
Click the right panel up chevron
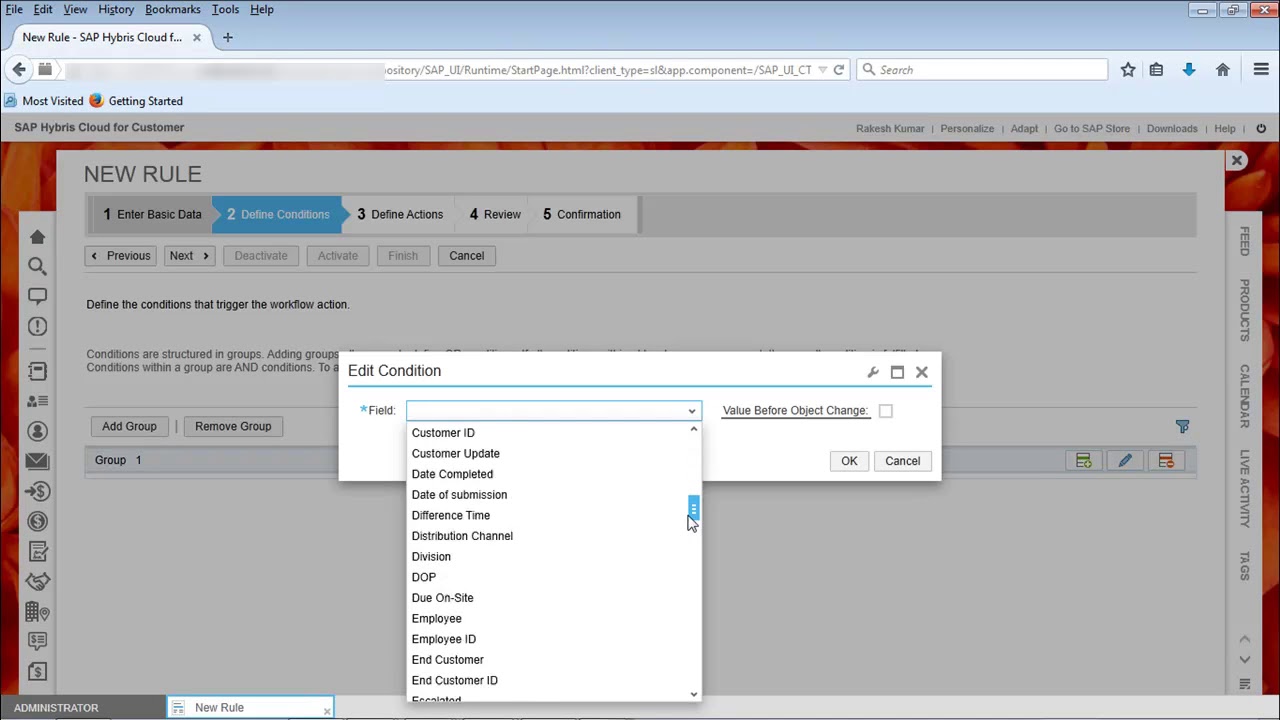coord(1245,639)
